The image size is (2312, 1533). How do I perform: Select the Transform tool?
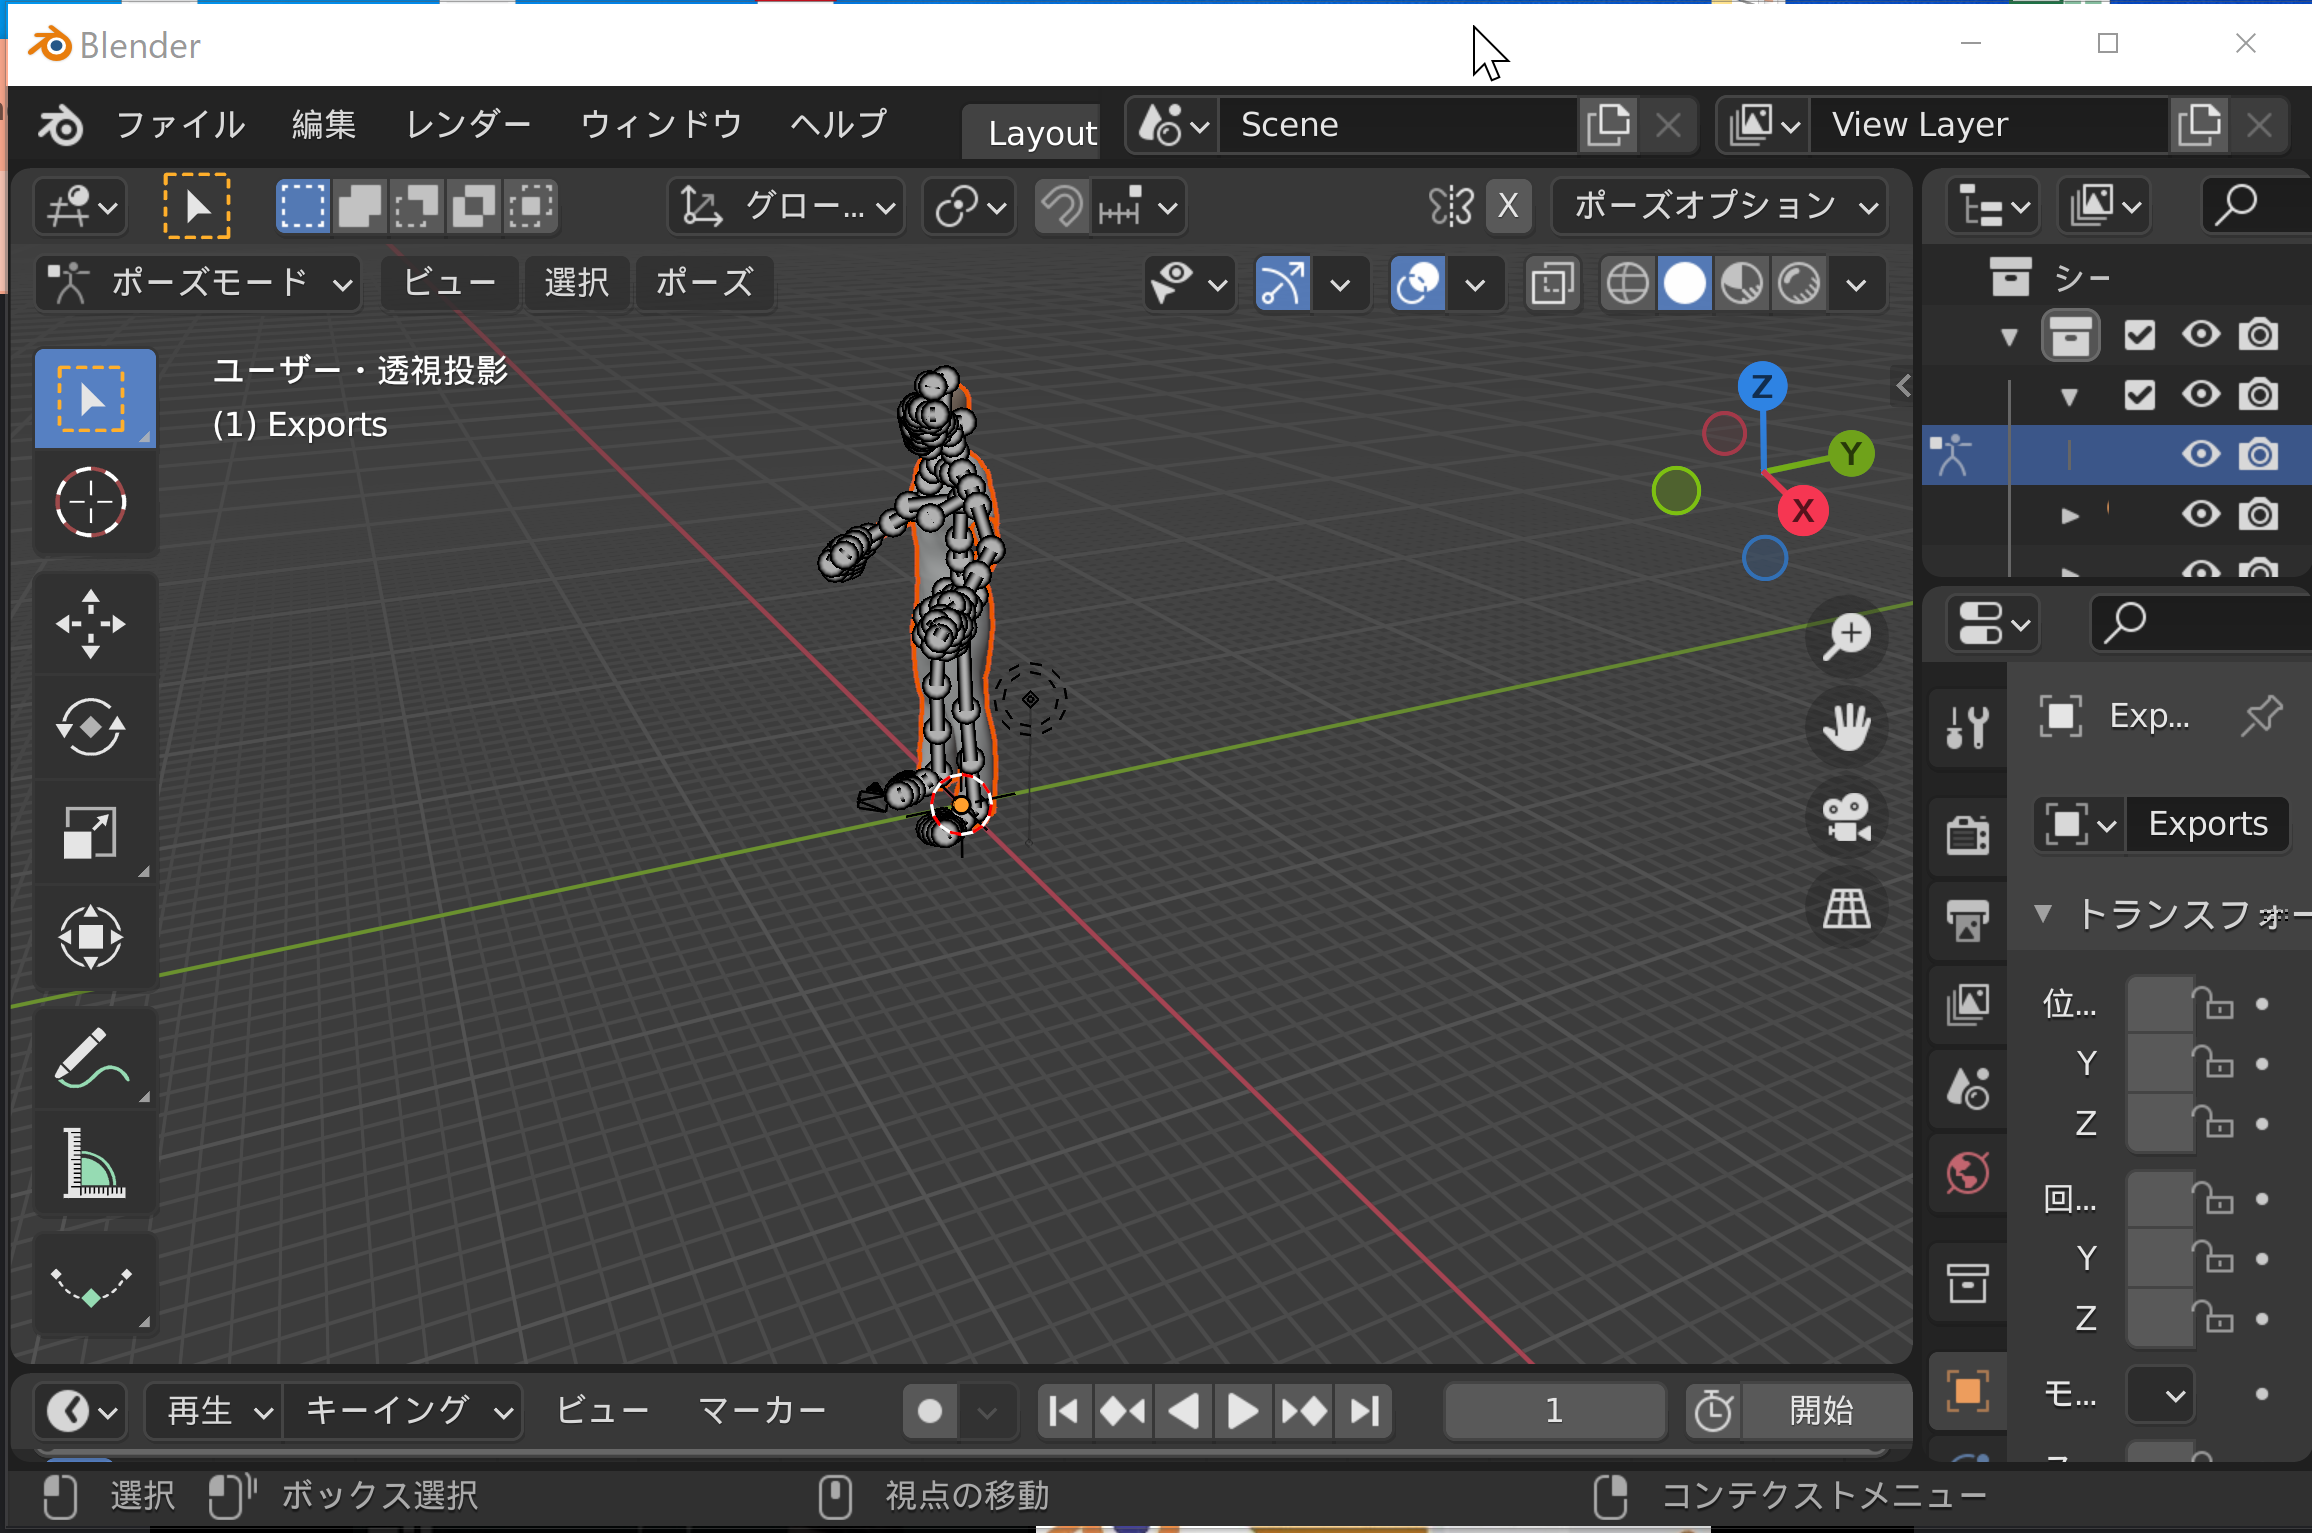tap(91, 937)
